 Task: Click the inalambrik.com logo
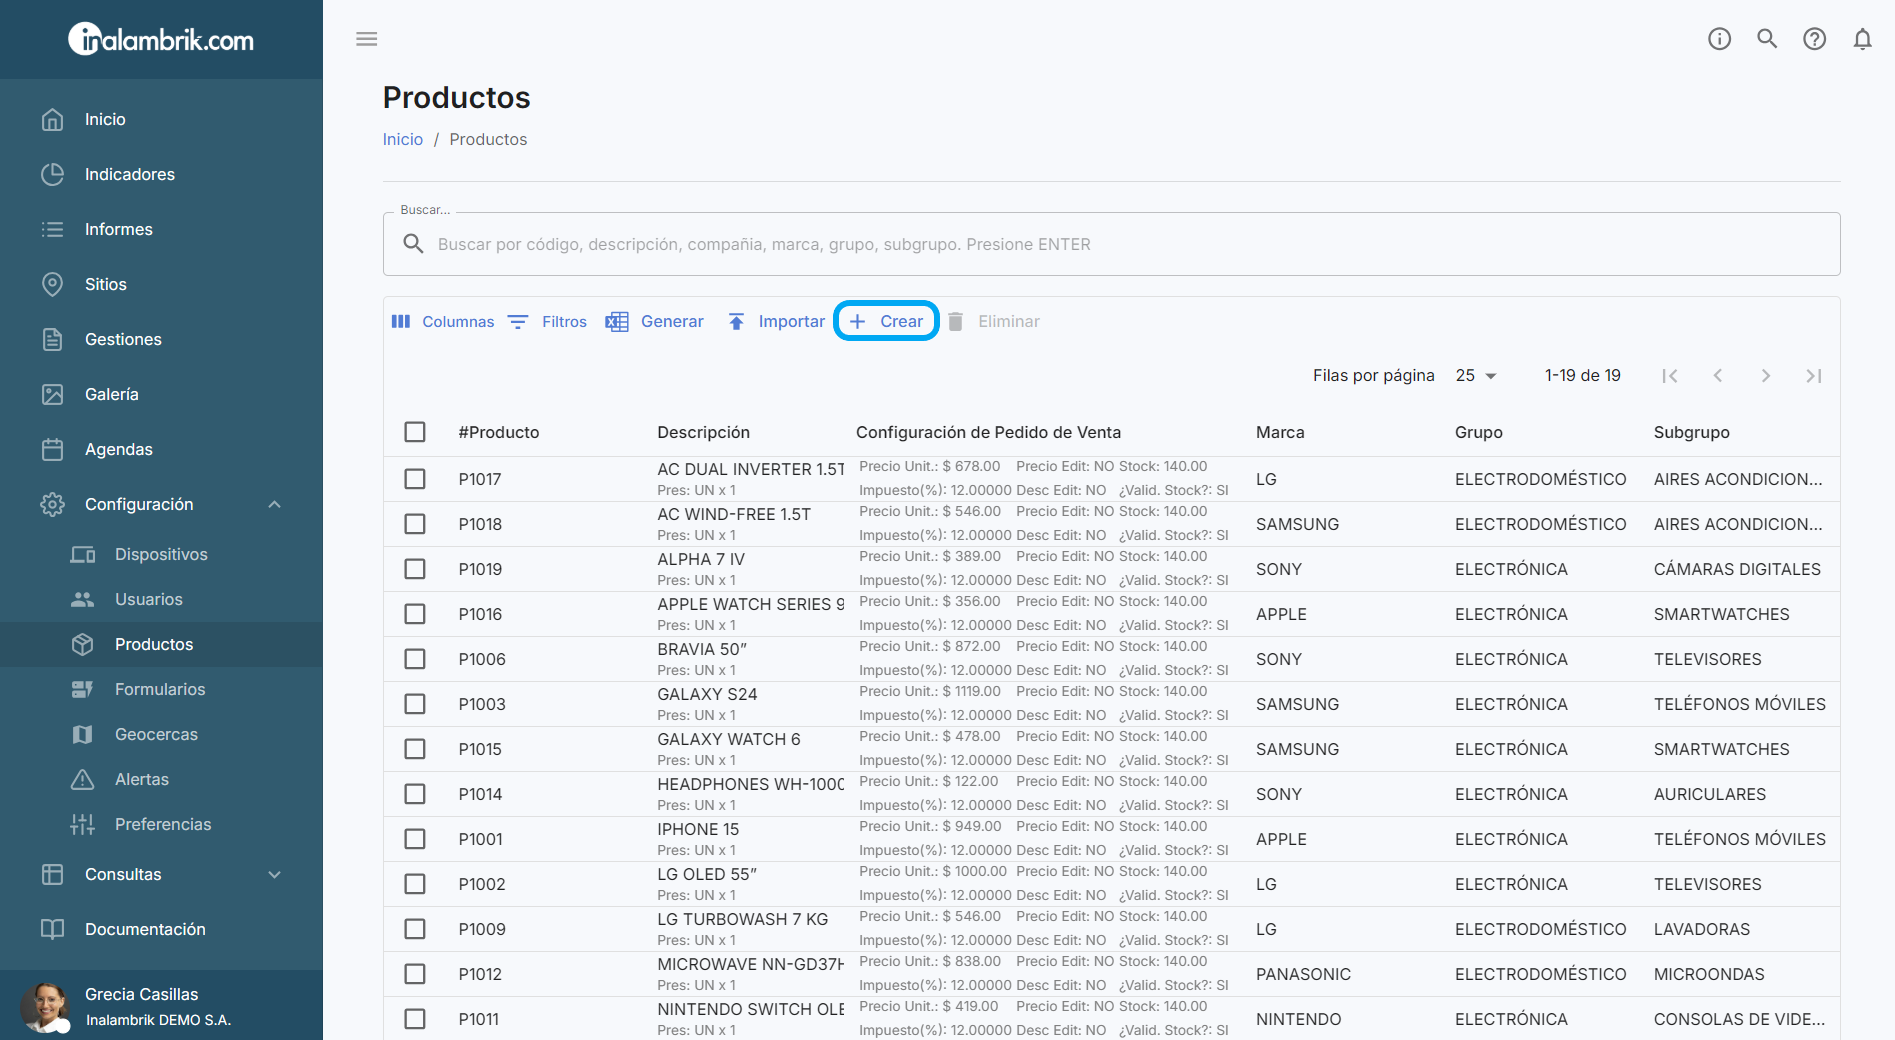click(x=161, y=39)
